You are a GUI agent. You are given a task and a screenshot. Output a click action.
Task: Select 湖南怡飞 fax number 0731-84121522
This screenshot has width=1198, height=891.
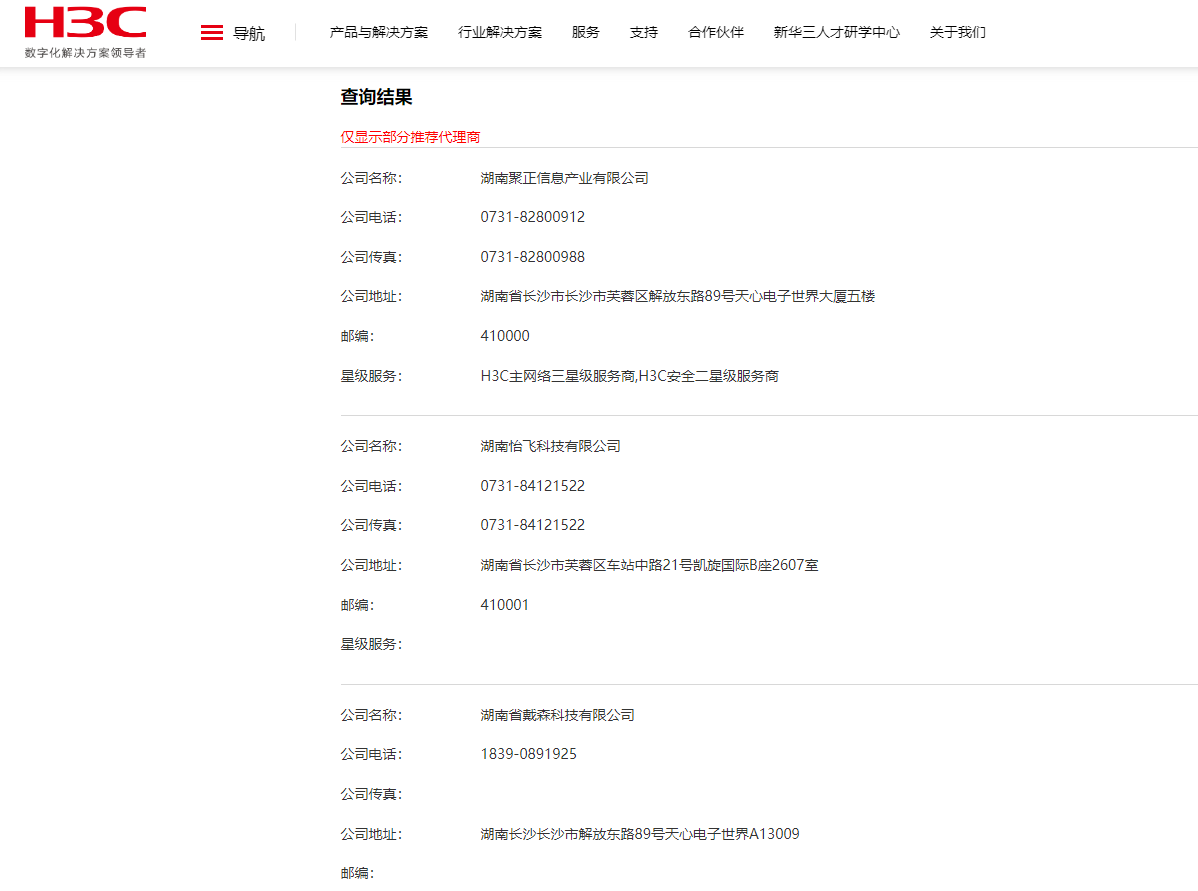tap(533, 525)
